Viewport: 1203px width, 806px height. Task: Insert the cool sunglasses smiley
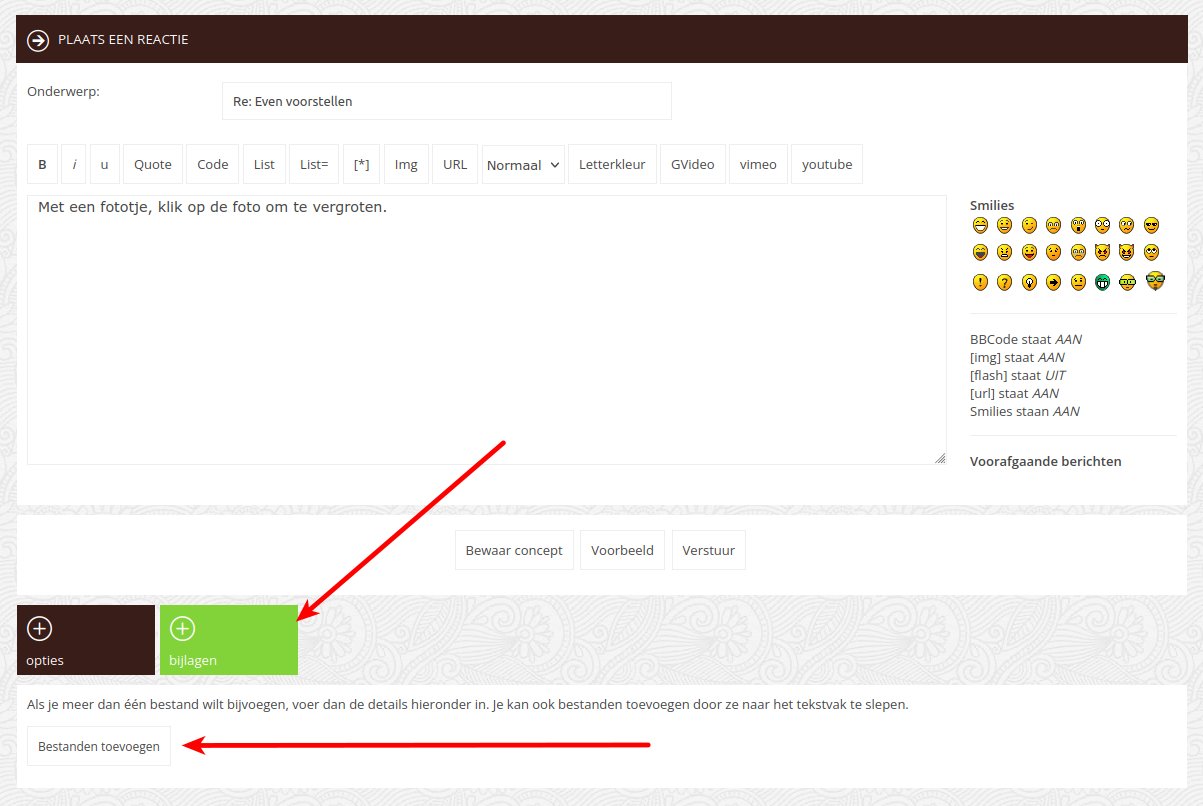click(x=1151, y=225)
